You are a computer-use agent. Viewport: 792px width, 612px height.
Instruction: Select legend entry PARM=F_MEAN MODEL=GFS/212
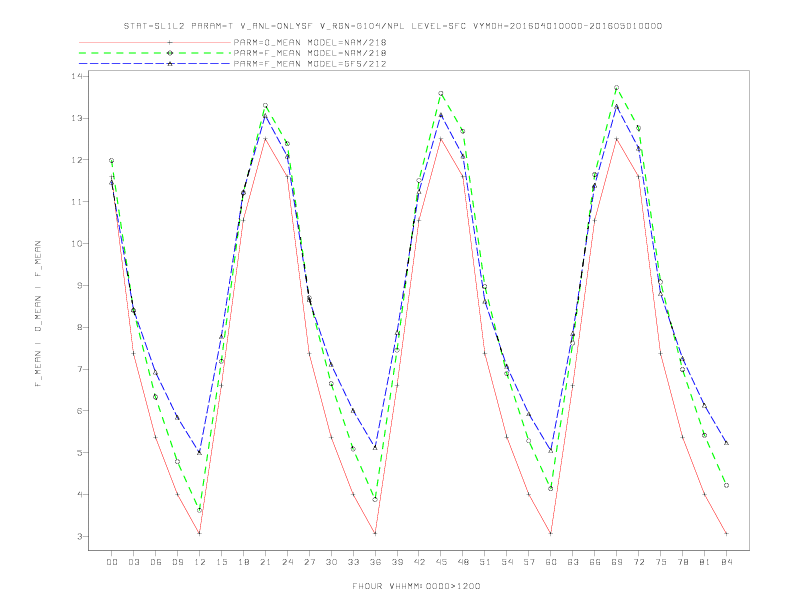tap(310, 64)
